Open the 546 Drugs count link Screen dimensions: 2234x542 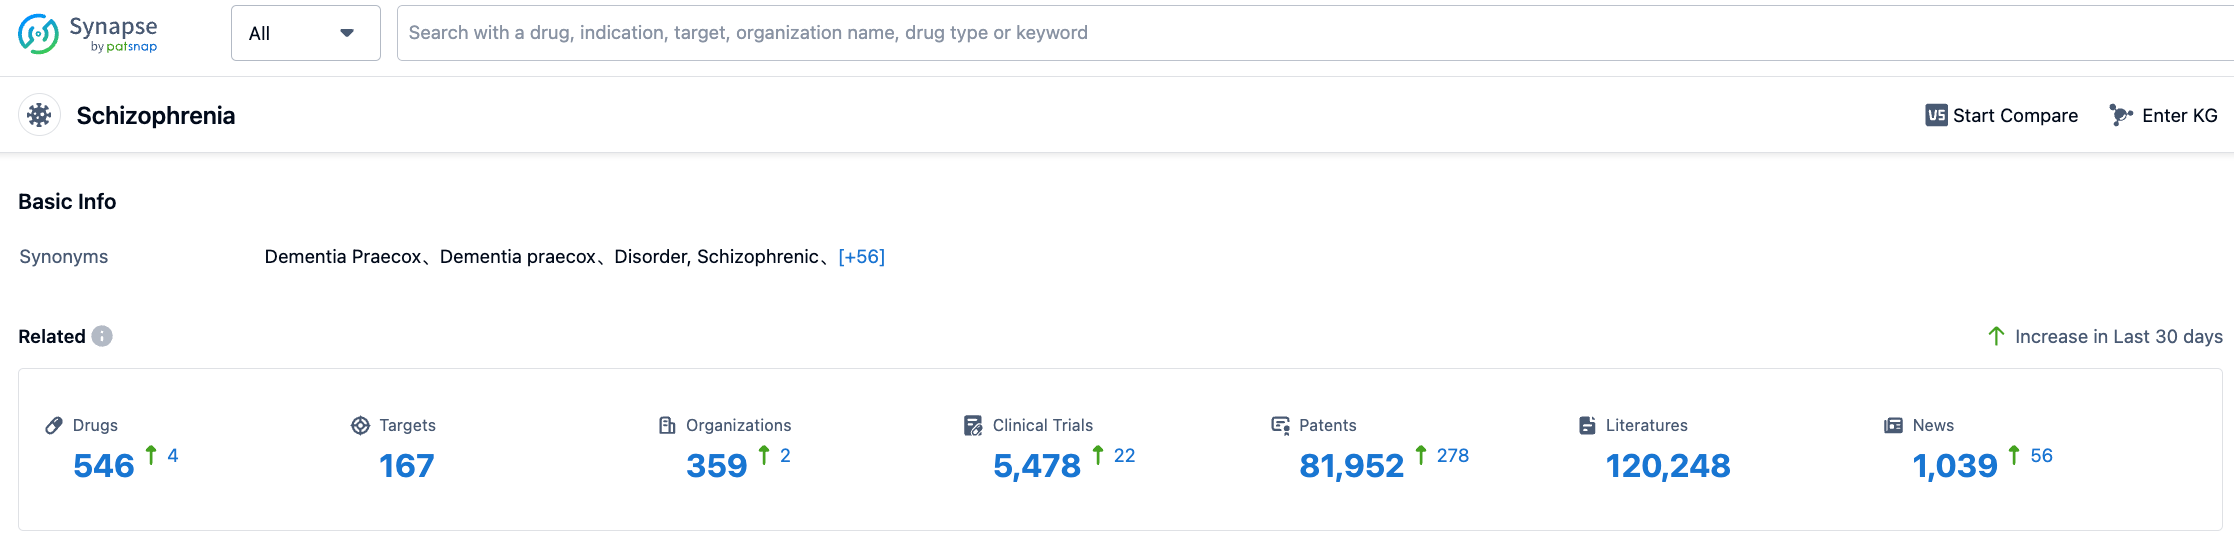pos(104,466)
